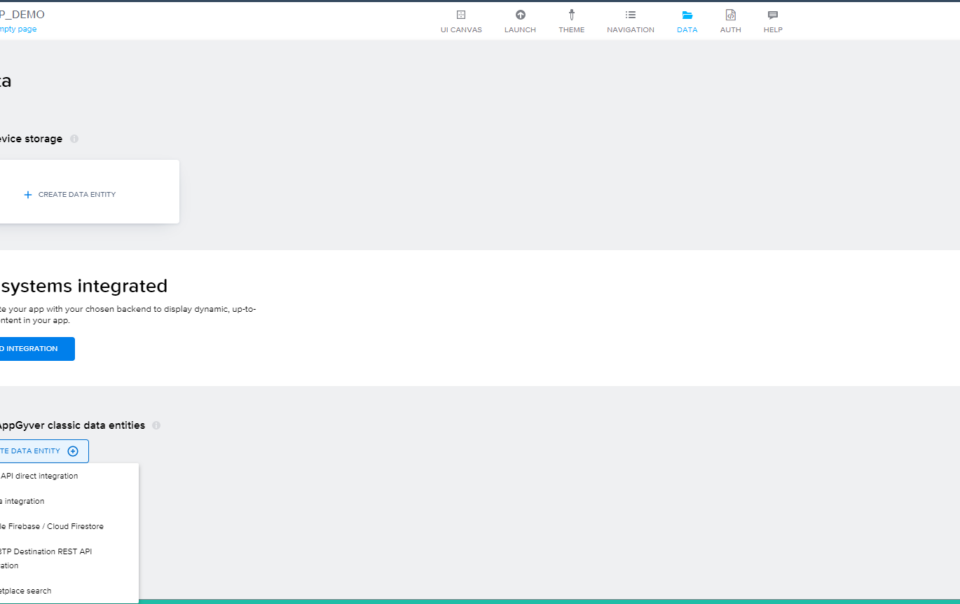The height and width of the screenshot is (604, 960).
Task: Select BTP Destination REST API integration option
Action: coord(69,558)
